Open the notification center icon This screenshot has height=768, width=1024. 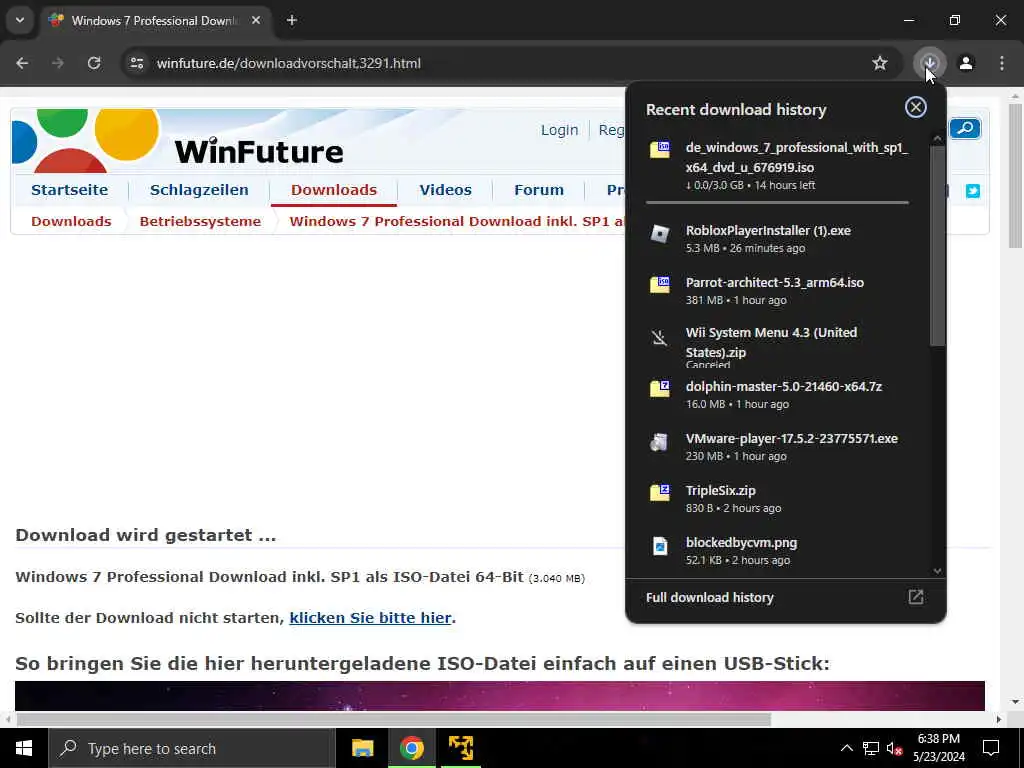991,748
